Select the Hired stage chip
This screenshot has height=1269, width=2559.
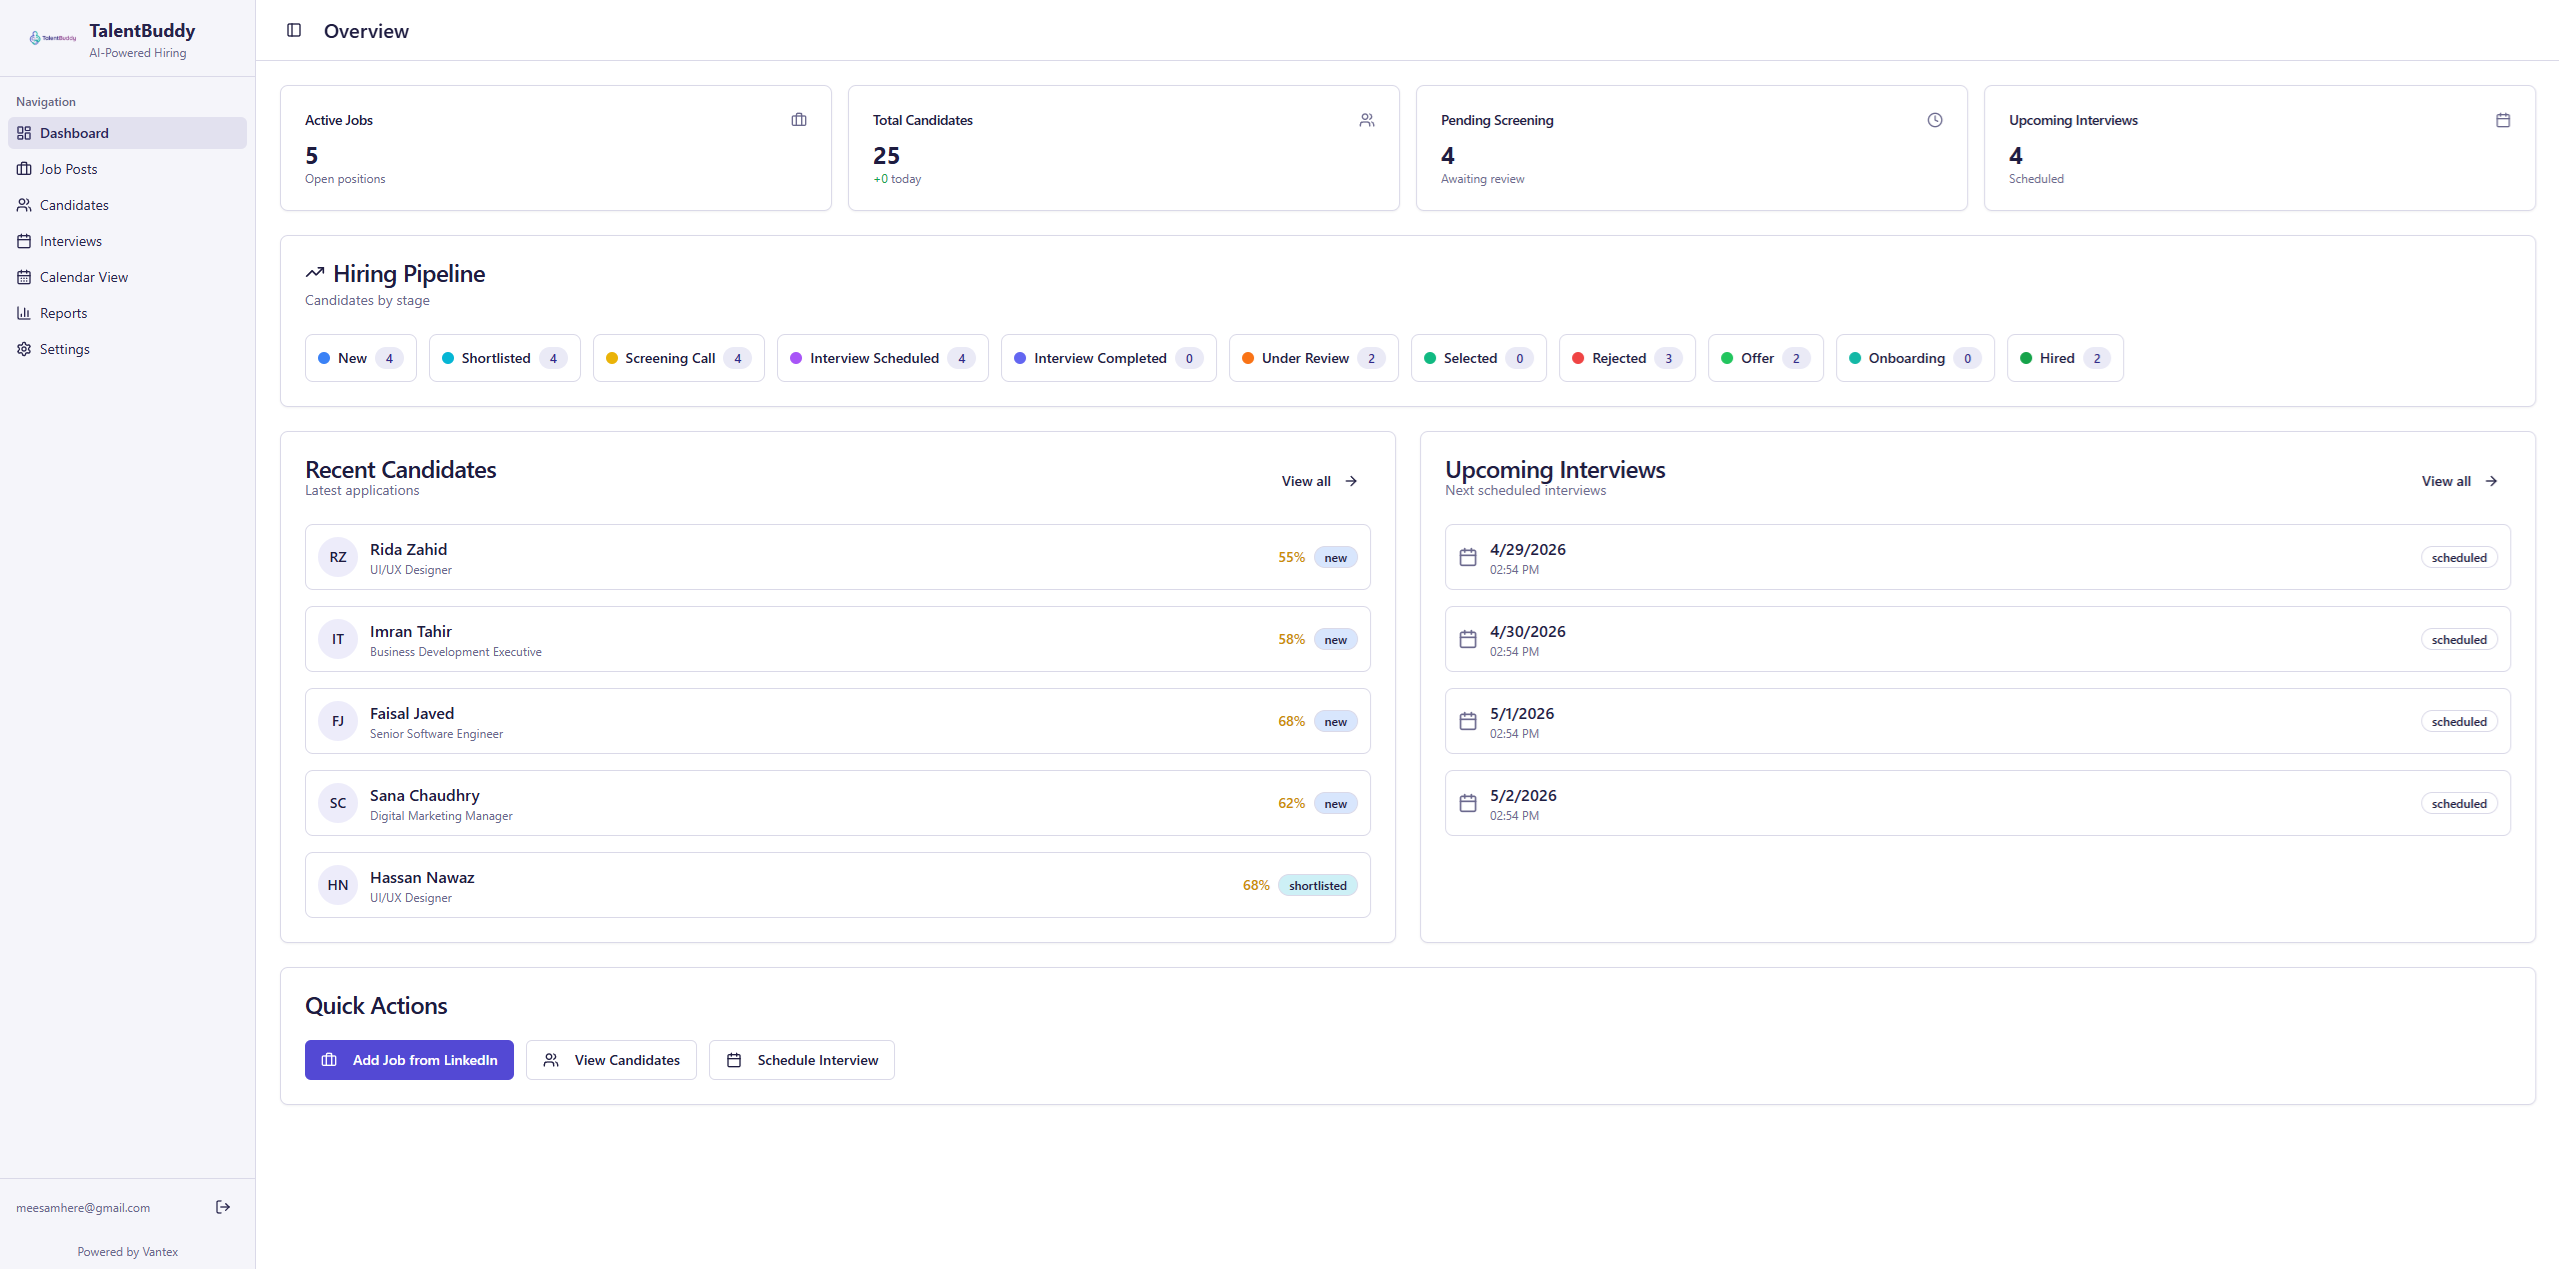(2065, 358)
